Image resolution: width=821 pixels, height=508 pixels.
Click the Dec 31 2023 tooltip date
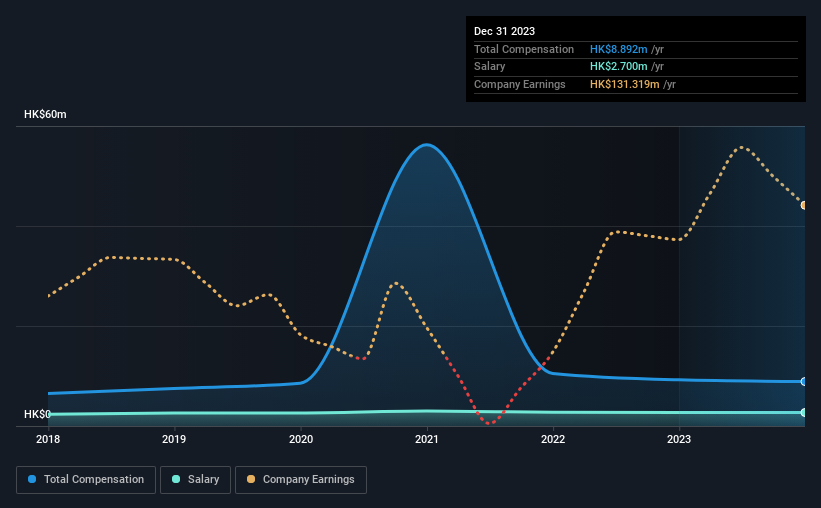tap(504, 31)
